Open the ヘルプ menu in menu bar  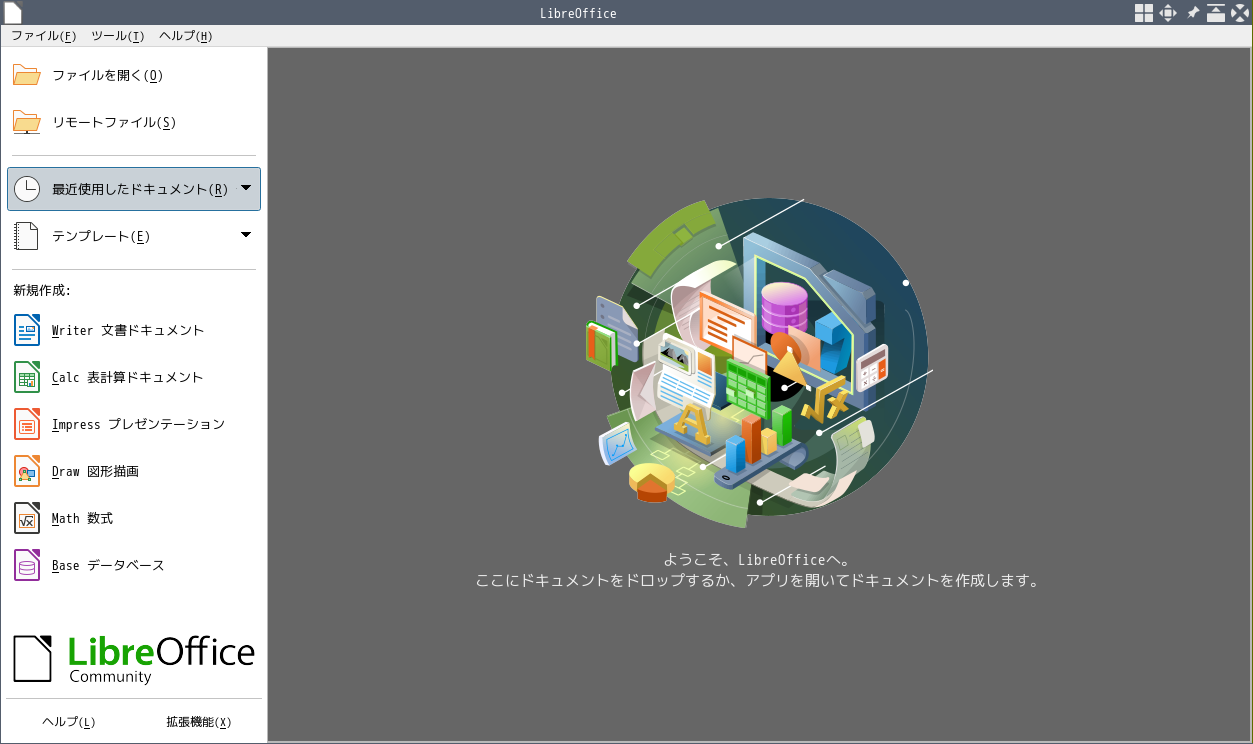185,36
